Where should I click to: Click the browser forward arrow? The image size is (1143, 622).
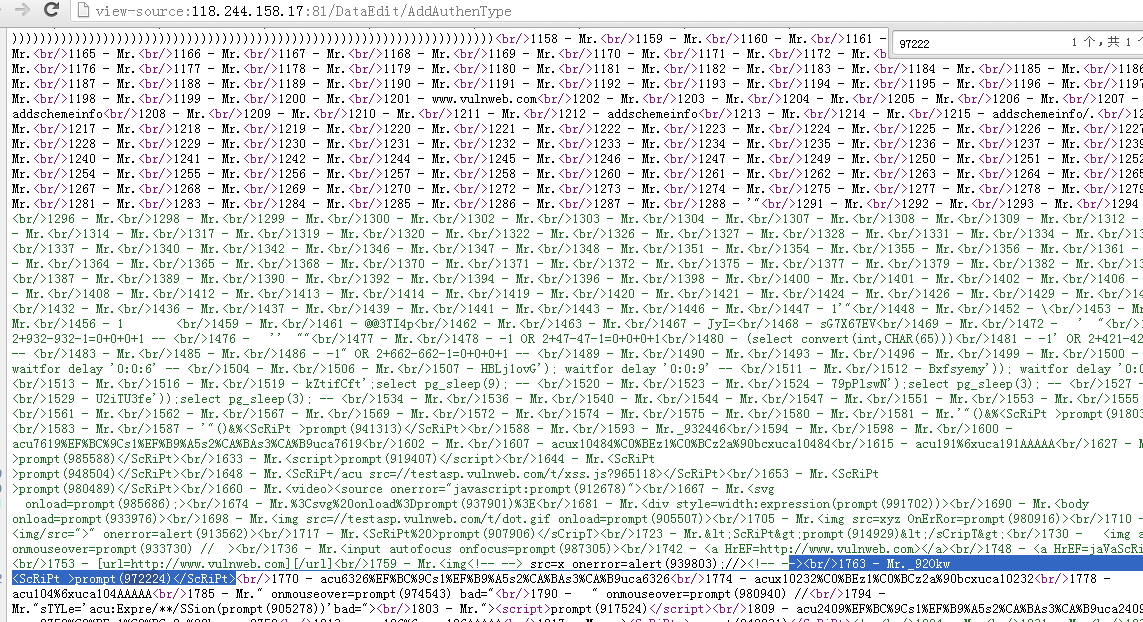[23, 10]
